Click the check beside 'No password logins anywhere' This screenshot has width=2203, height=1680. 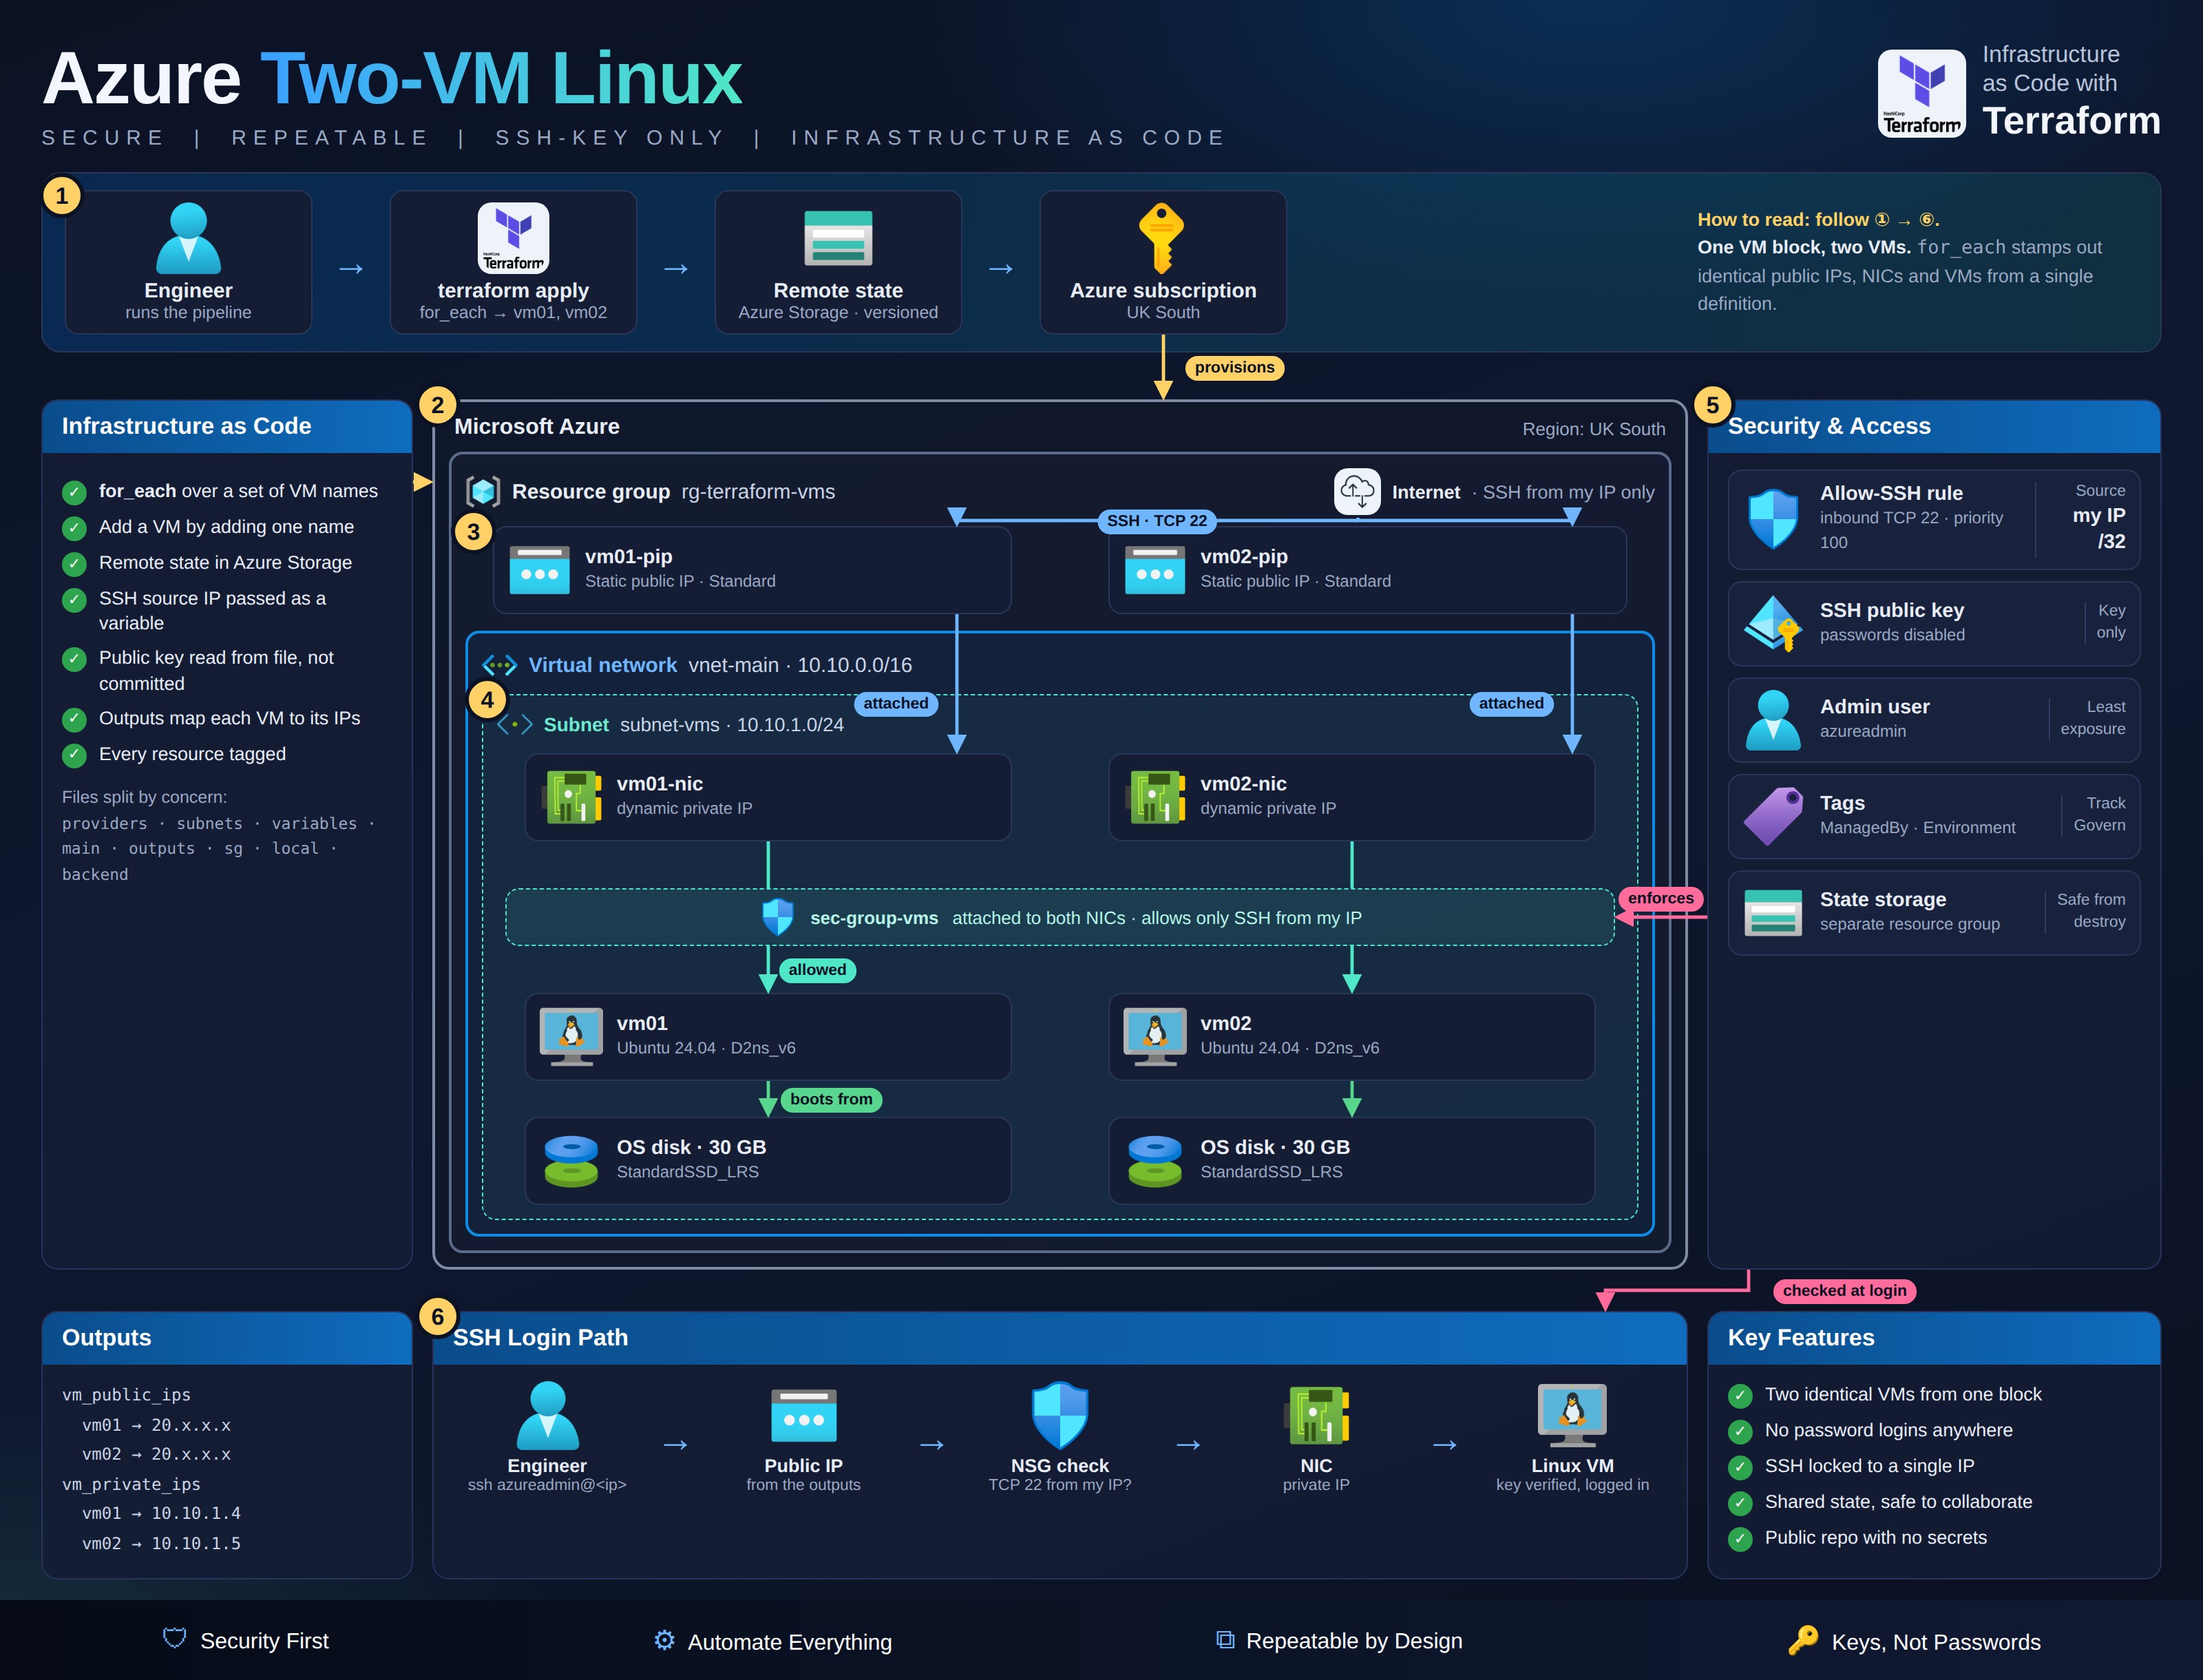pos(1740,1432)
